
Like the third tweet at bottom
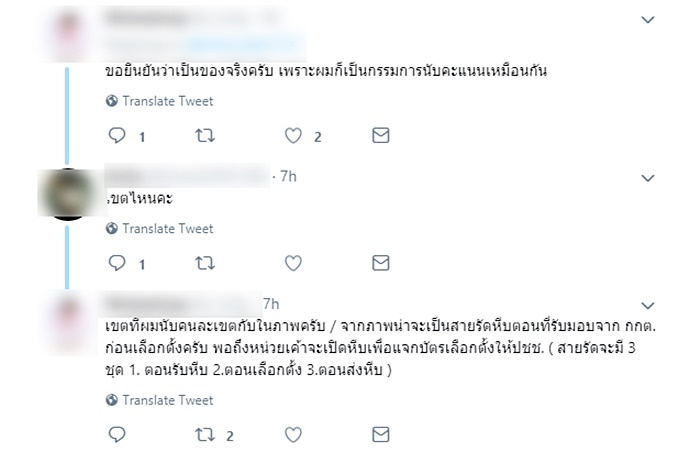[x=293, y=435]
